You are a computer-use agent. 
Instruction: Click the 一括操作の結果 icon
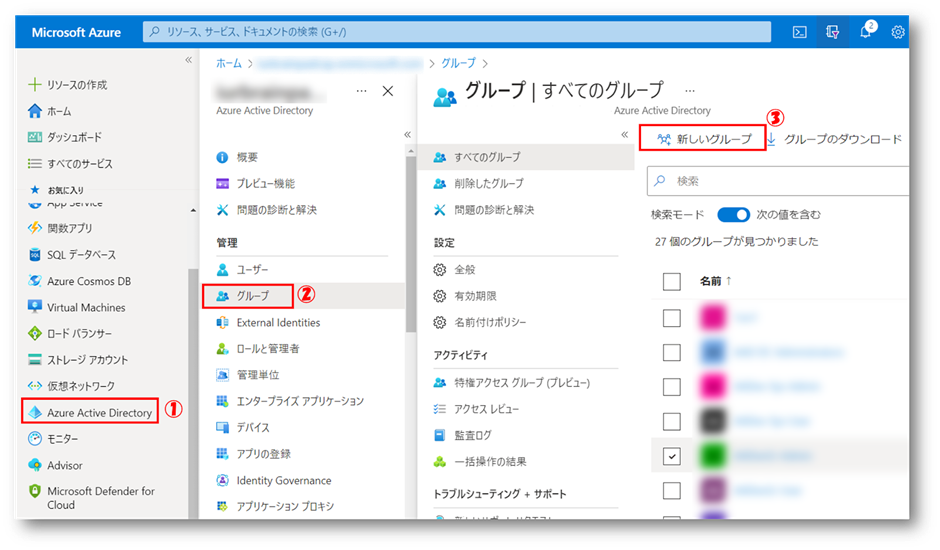439,461
